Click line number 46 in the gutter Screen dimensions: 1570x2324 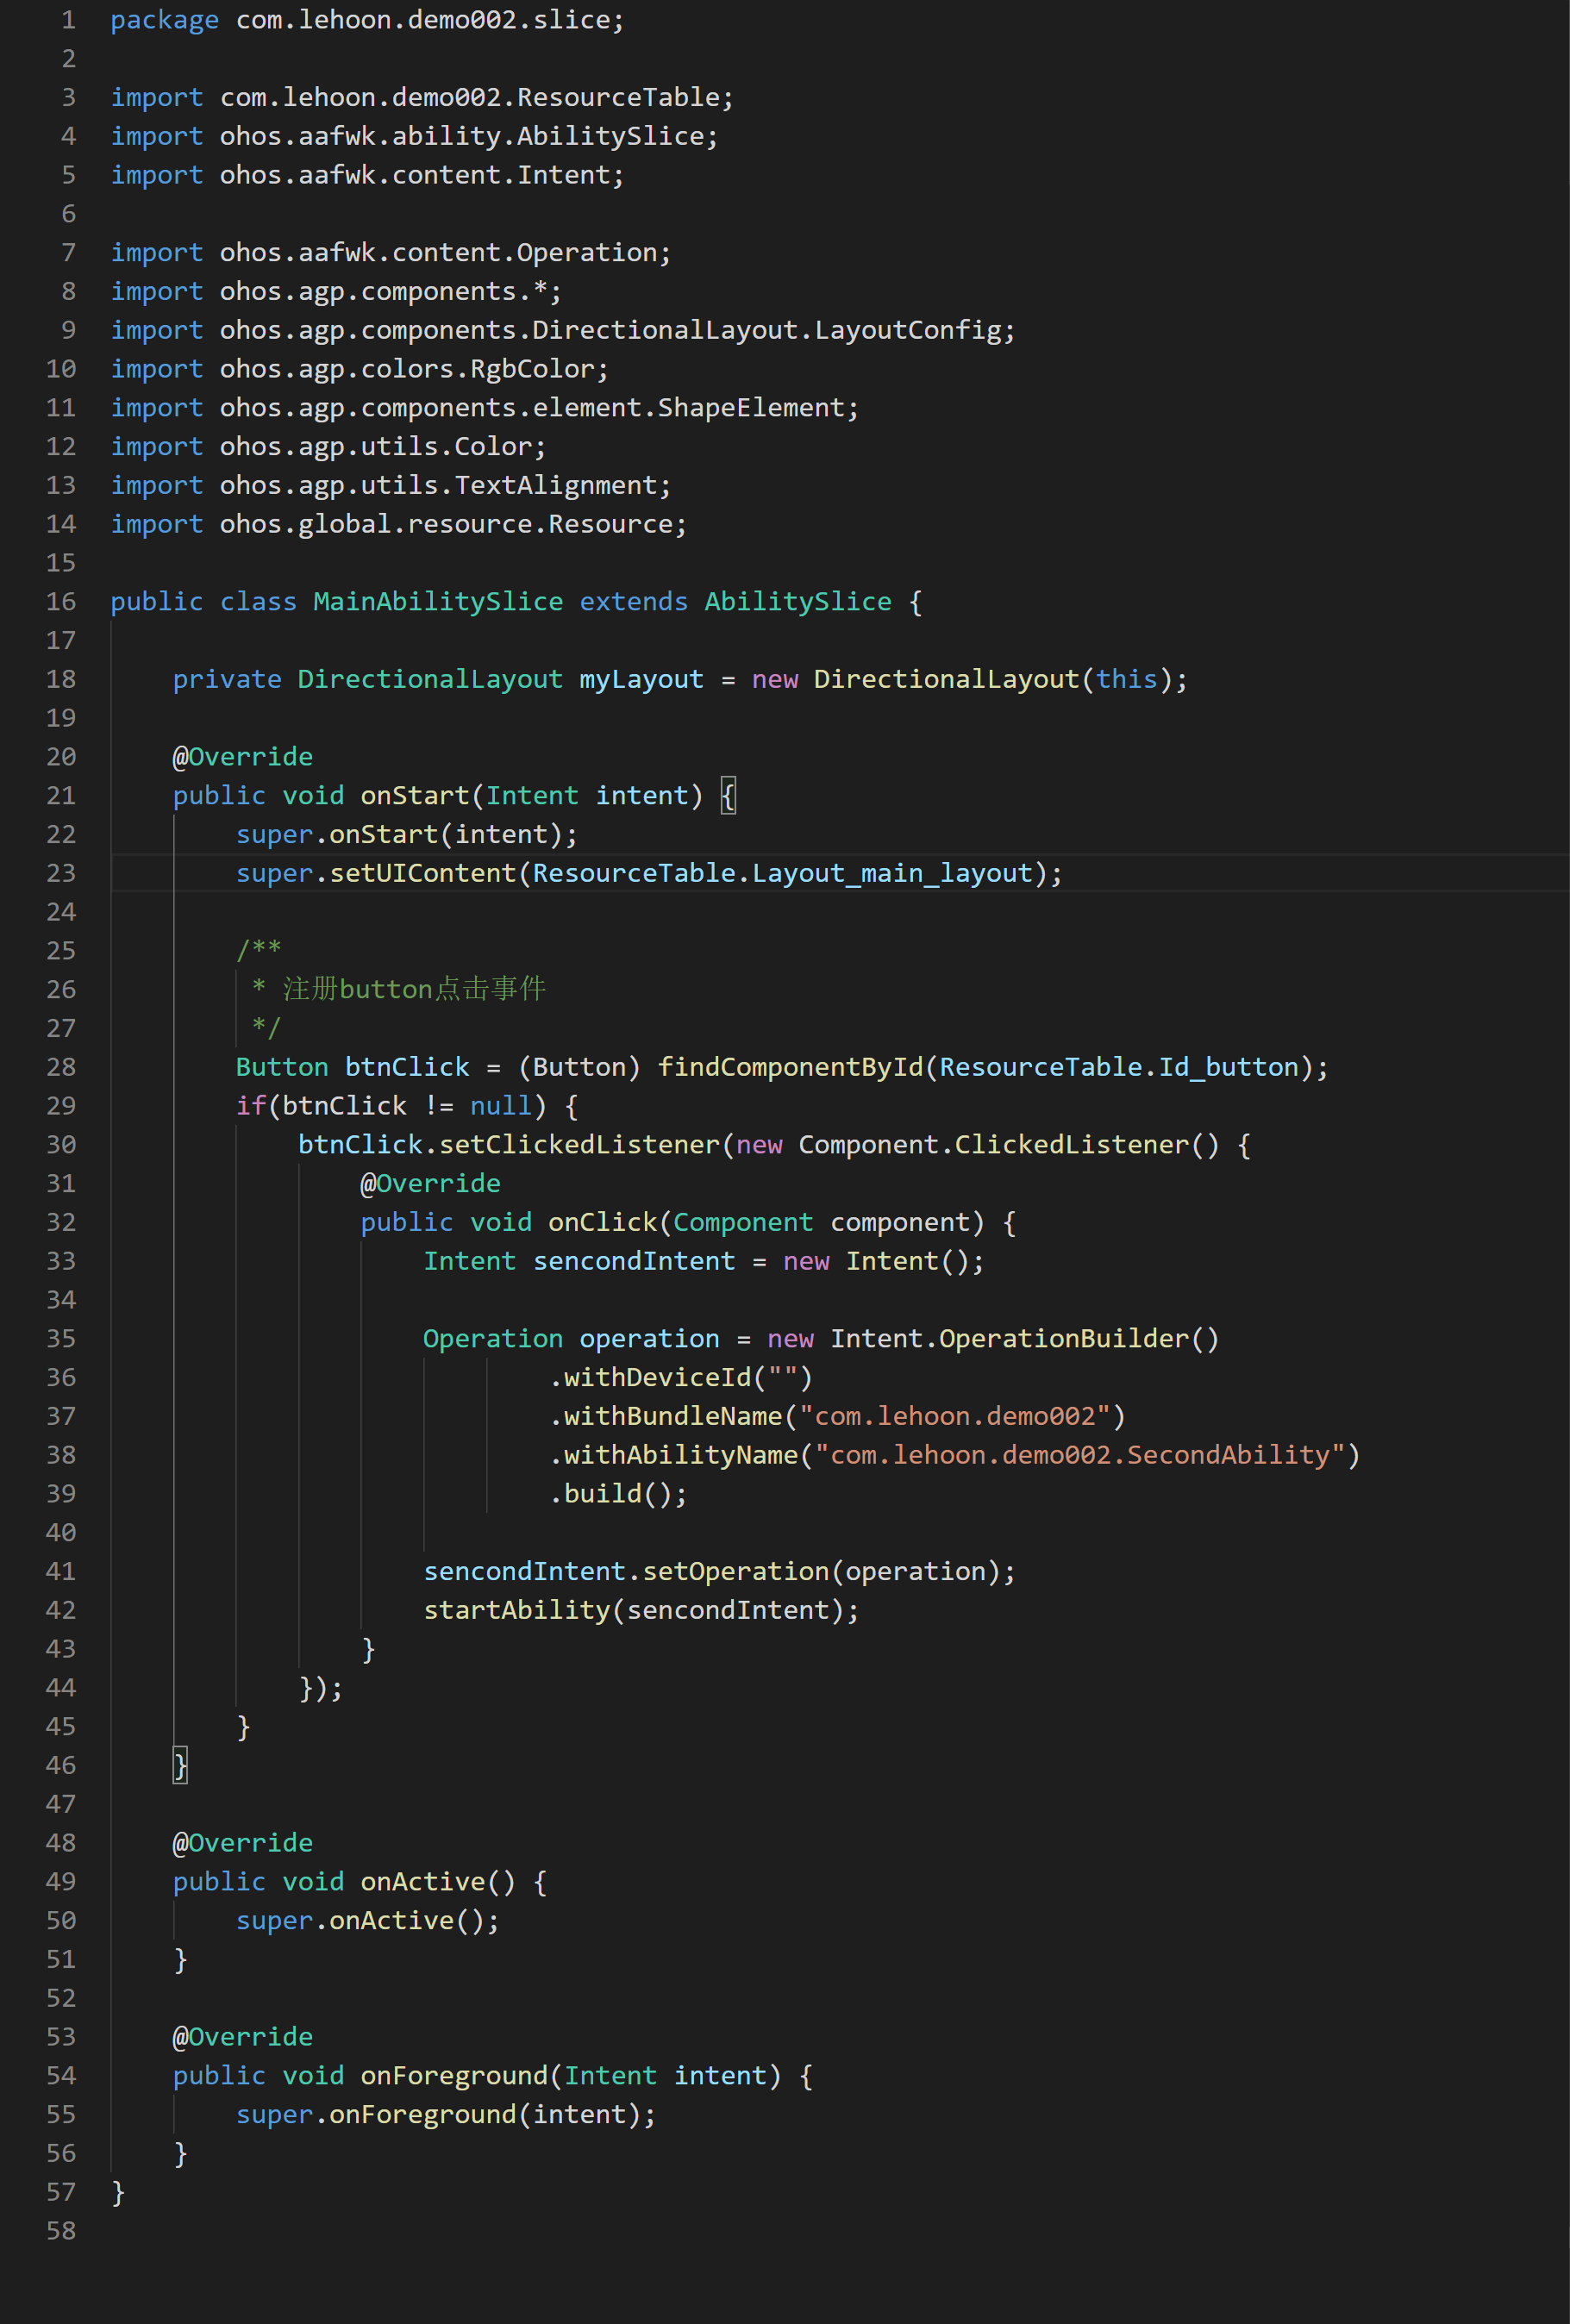pos(61,1766)
